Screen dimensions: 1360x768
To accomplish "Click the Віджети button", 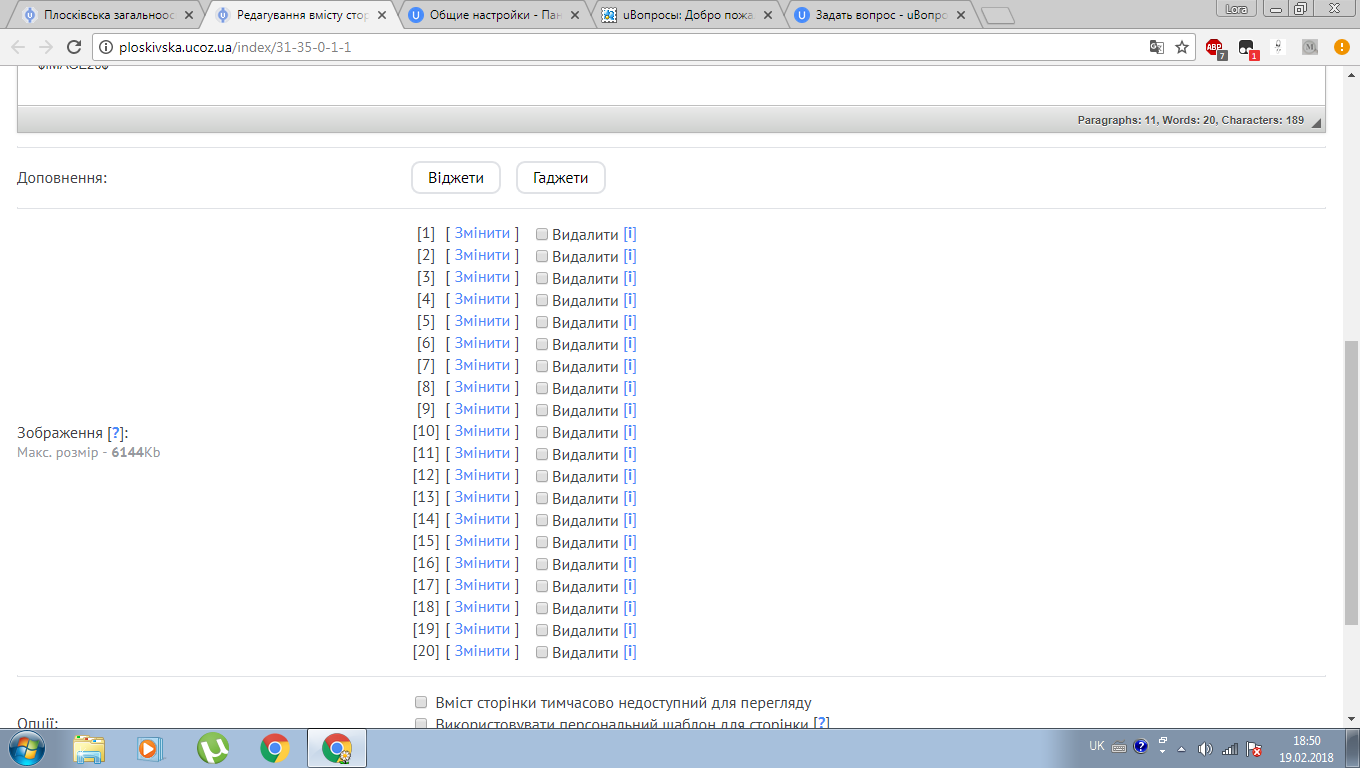I will pyautogui.click(x=456, y=178).
